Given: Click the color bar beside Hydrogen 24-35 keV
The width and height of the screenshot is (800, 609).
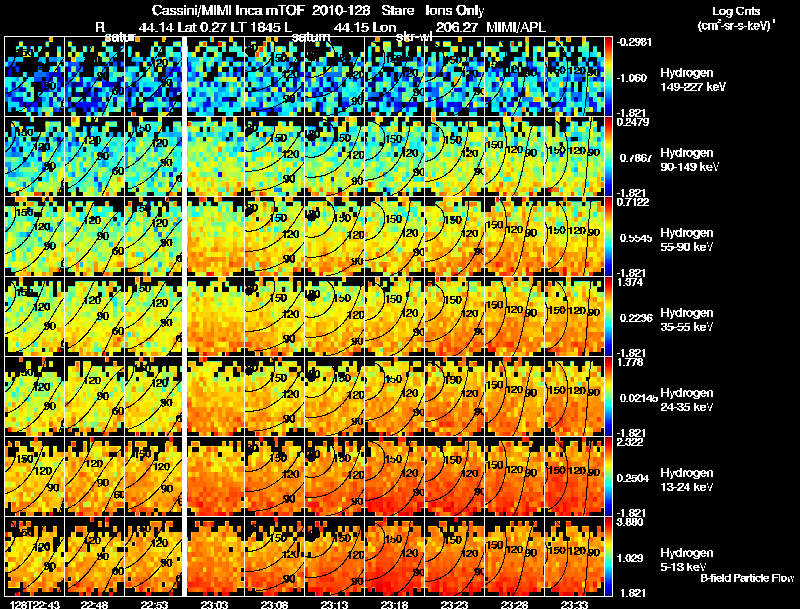Looking at the screenshot, I should click(609, 397).
